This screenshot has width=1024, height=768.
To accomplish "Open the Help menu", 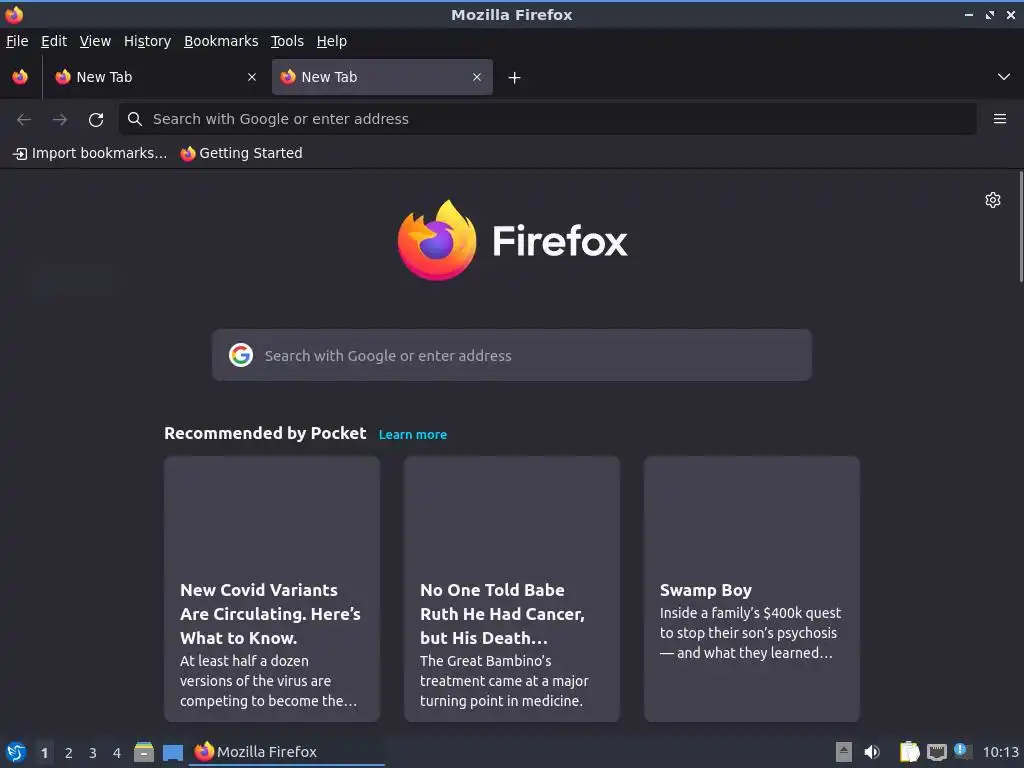I will click(x=332, y=41).
